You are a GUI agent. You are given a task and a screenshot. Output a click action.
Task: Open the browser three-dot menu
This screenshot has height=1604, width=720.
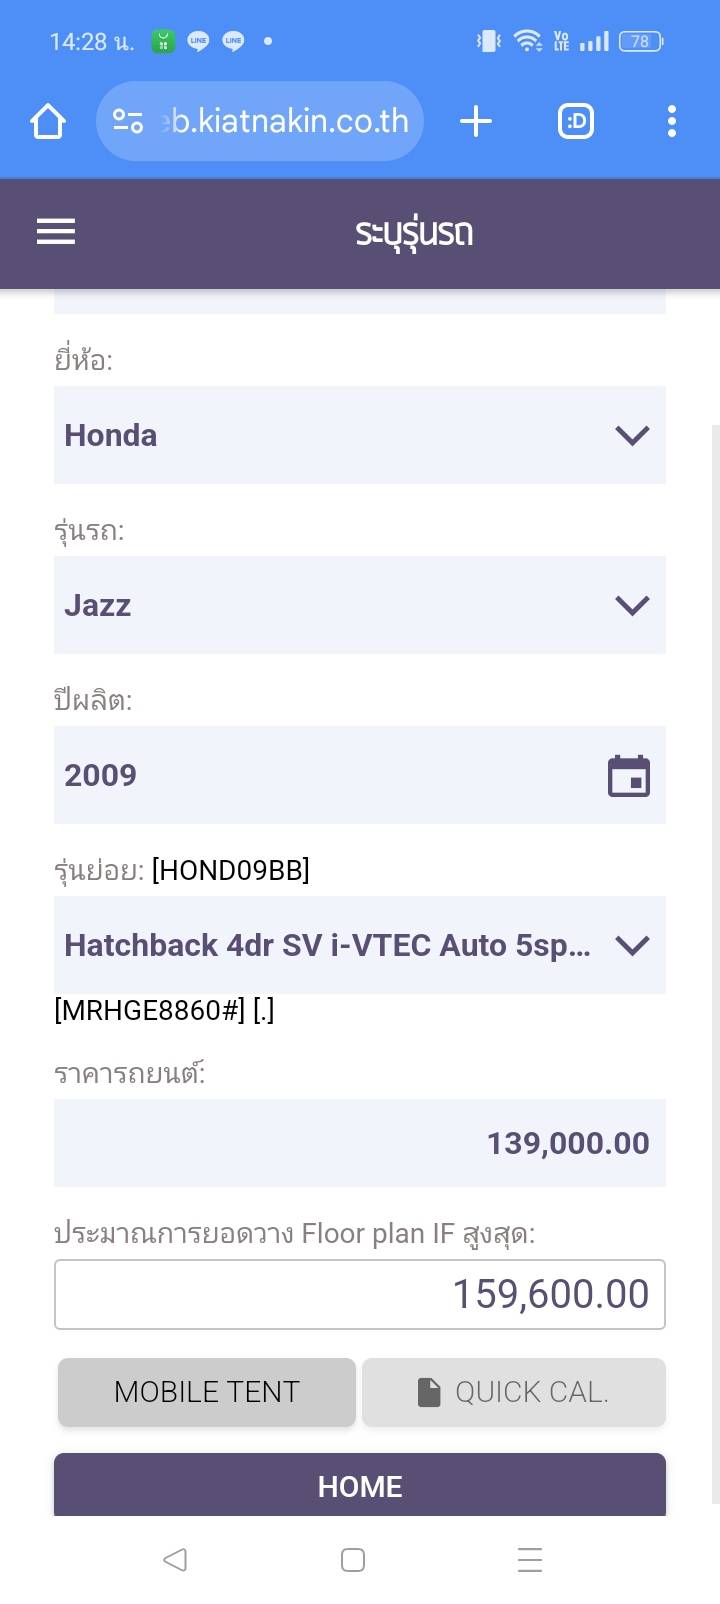672,122
